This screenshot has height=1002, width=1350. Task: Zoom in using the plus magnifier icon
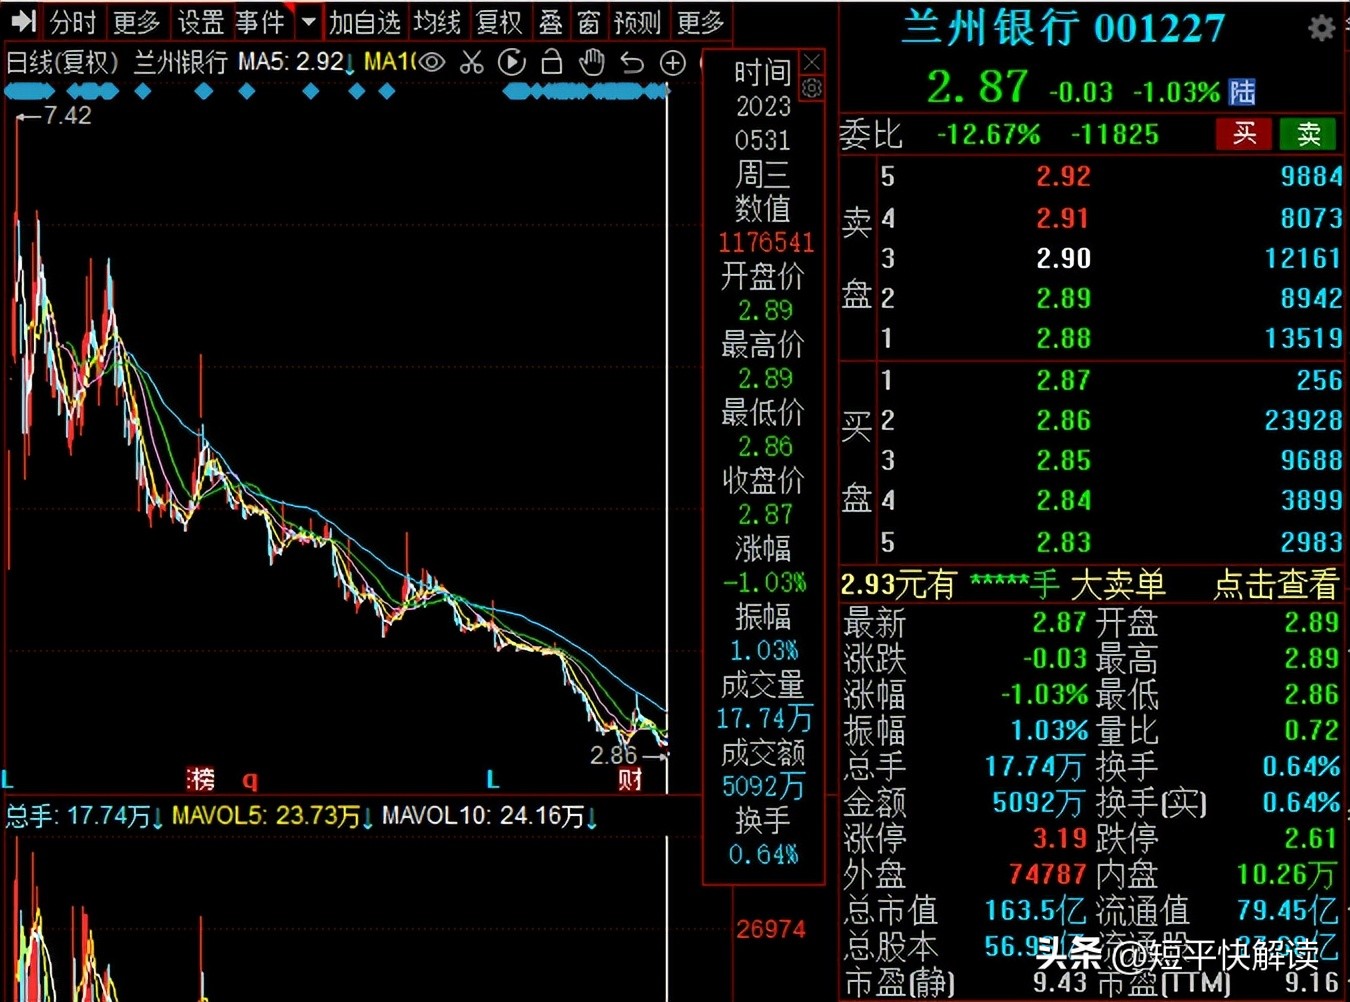[671, 62]
